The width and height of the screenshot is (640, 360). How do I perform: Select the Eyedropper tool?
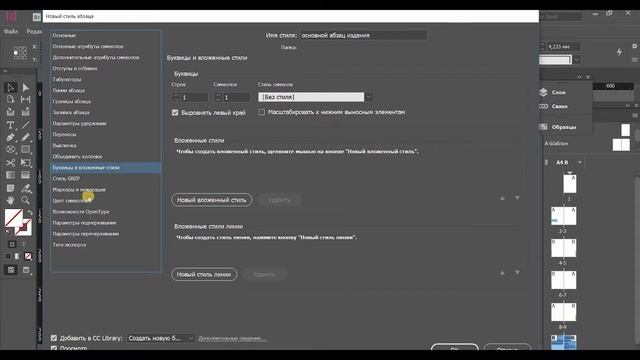[25, 188]
